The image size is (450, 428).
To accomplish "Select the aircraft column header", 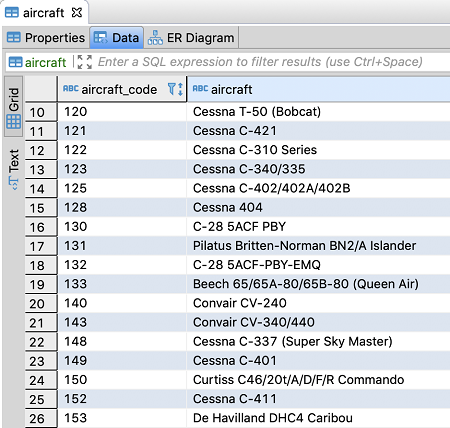I will 318,89.
